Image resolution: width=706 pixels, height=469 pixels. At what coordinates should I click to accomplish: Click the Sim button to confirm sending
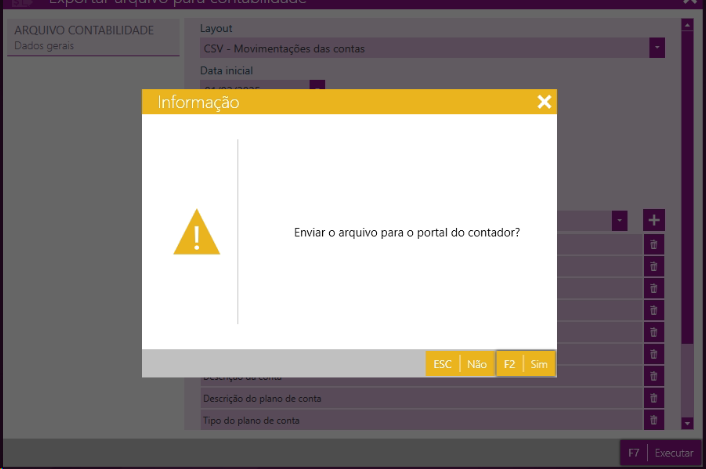[526, 364]
